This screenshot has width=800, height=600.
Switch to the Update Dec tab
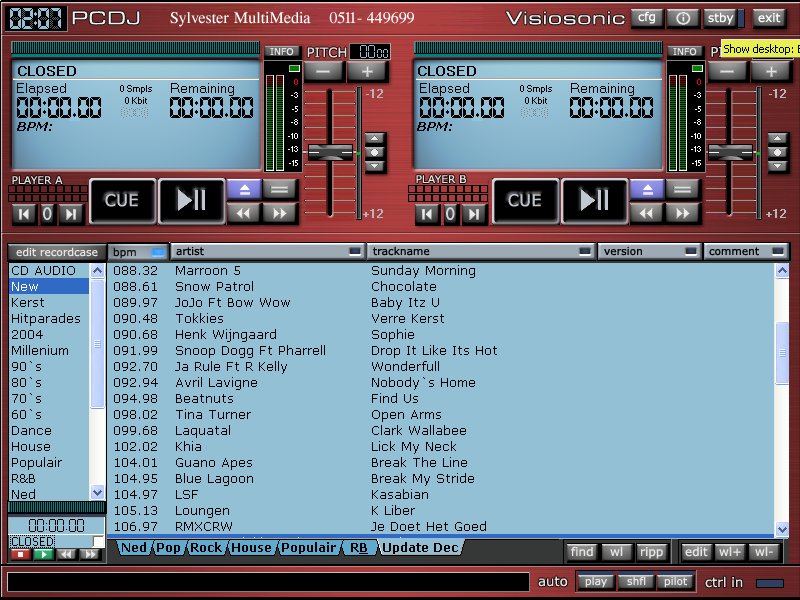coord(420,548)
